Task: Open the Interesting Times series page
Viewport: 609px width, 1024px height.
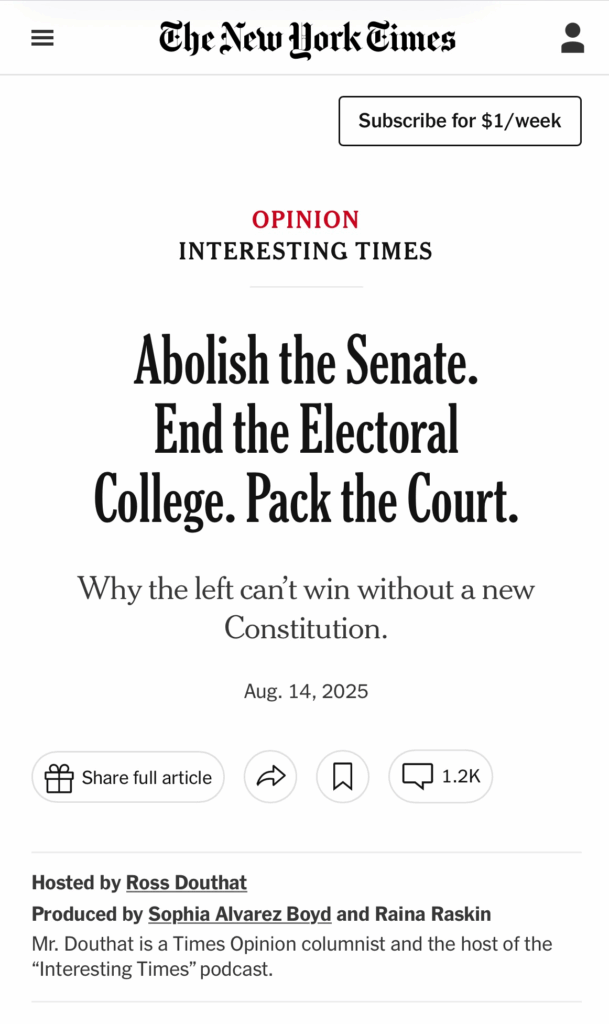Action: [x=305, y=251]
